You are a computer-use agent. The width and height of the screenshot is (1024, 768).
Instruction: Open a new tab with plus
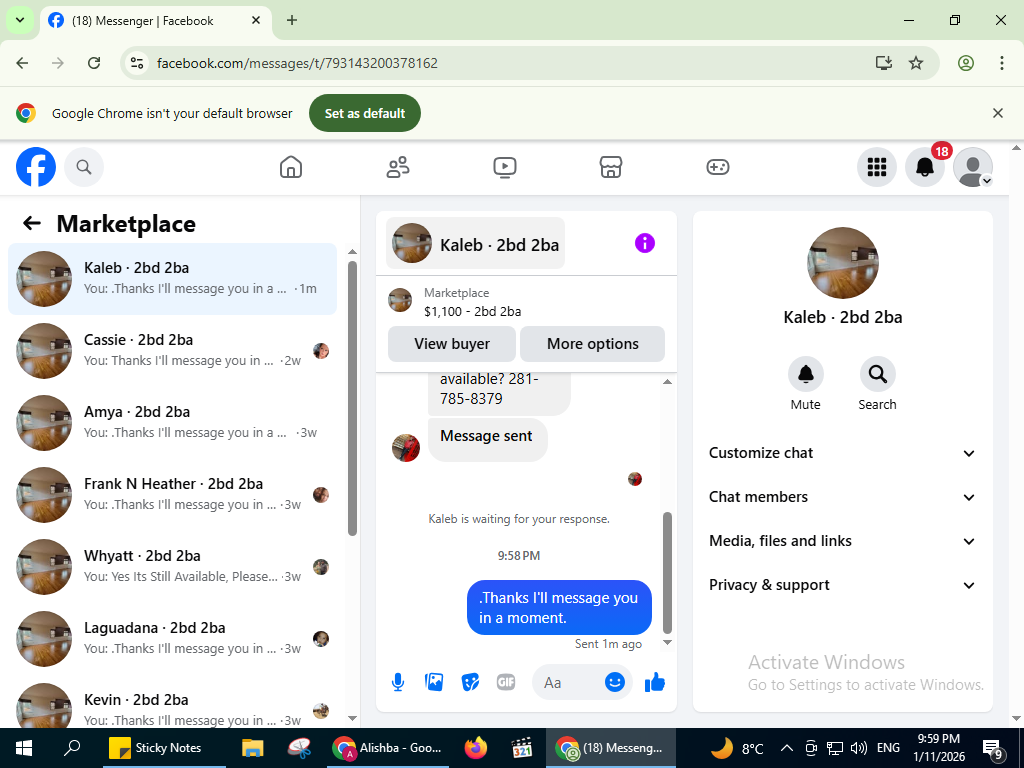tap(292, 20)
